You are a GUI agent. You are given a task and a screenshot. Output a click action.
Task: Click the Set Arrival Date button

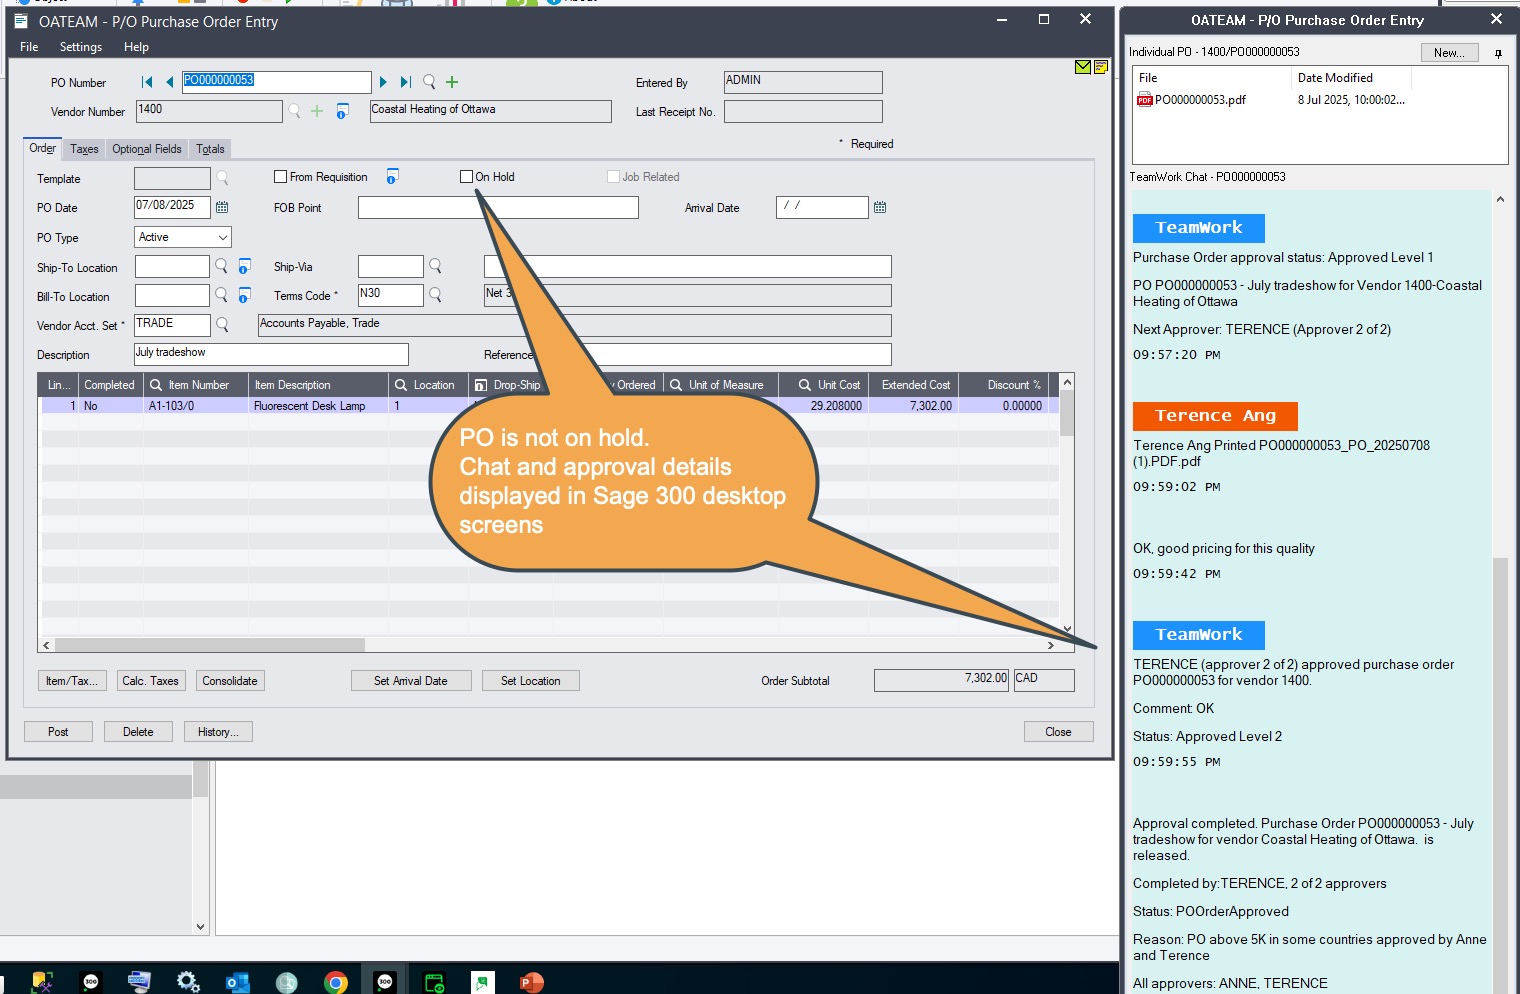[411, 681]
